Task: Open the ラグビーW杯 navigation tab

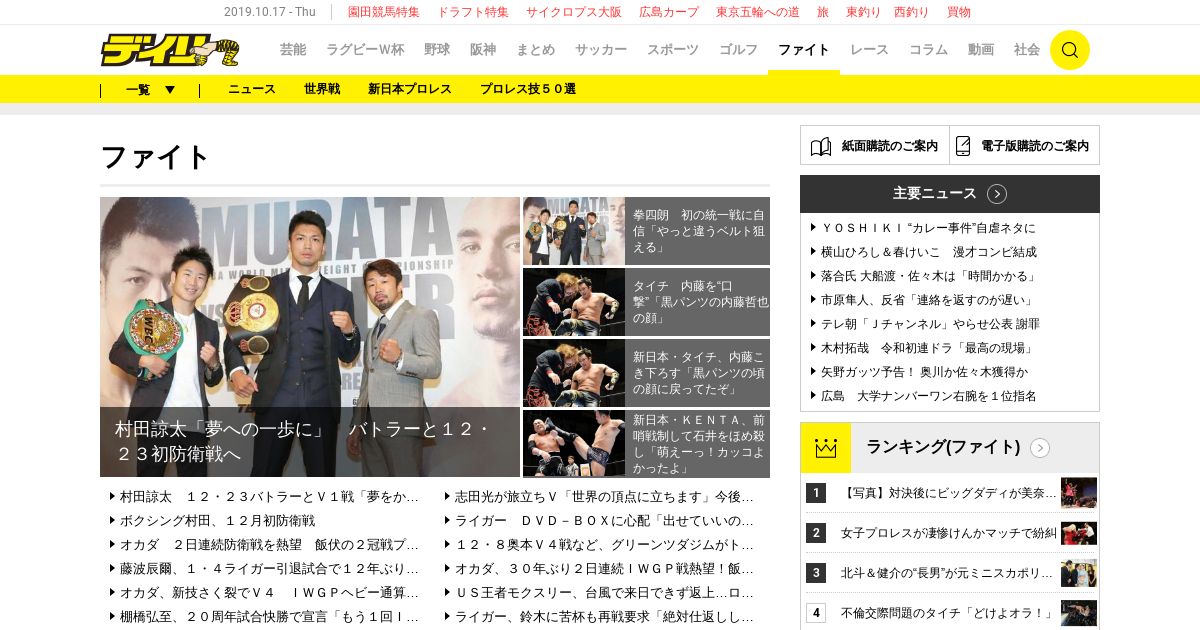Action: pos(365,50)
